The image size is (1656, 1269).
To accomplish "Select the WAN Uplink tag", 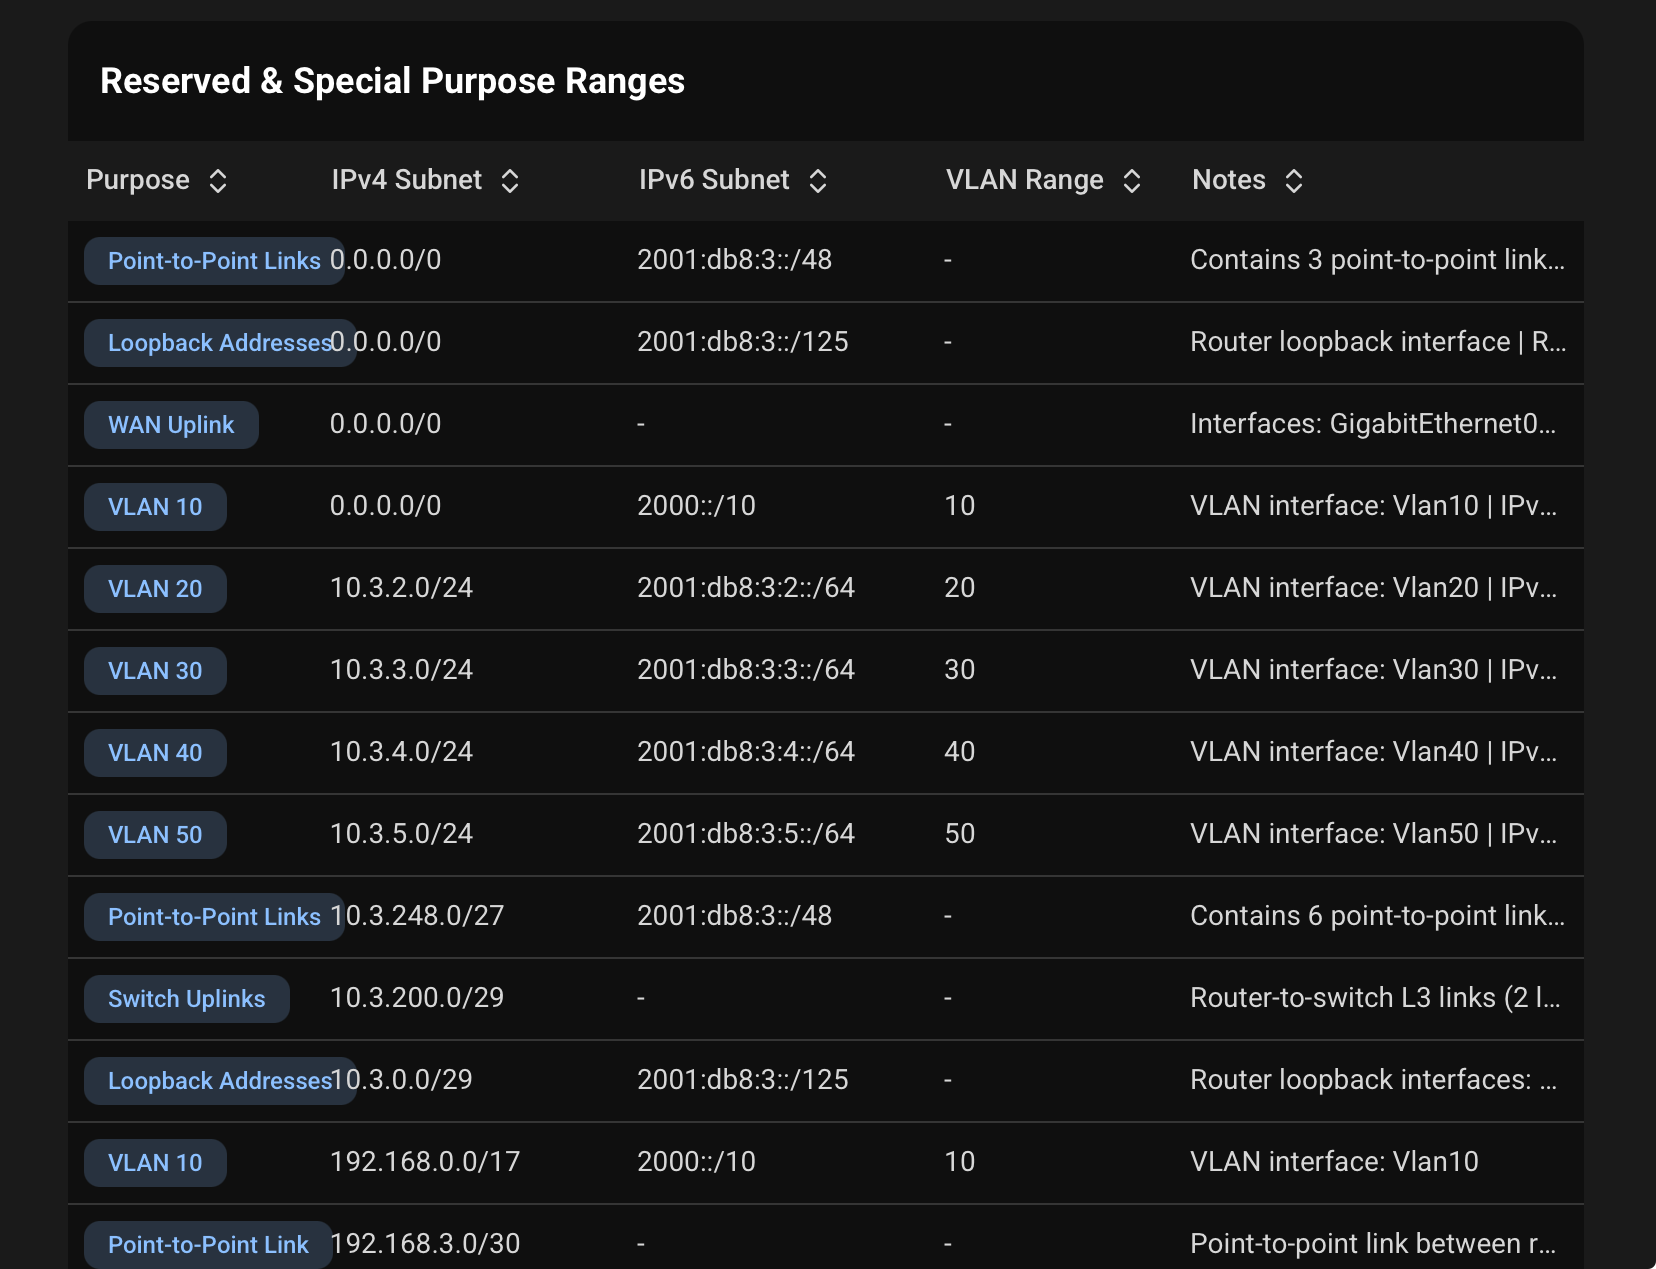I will [x=171, y=425].
